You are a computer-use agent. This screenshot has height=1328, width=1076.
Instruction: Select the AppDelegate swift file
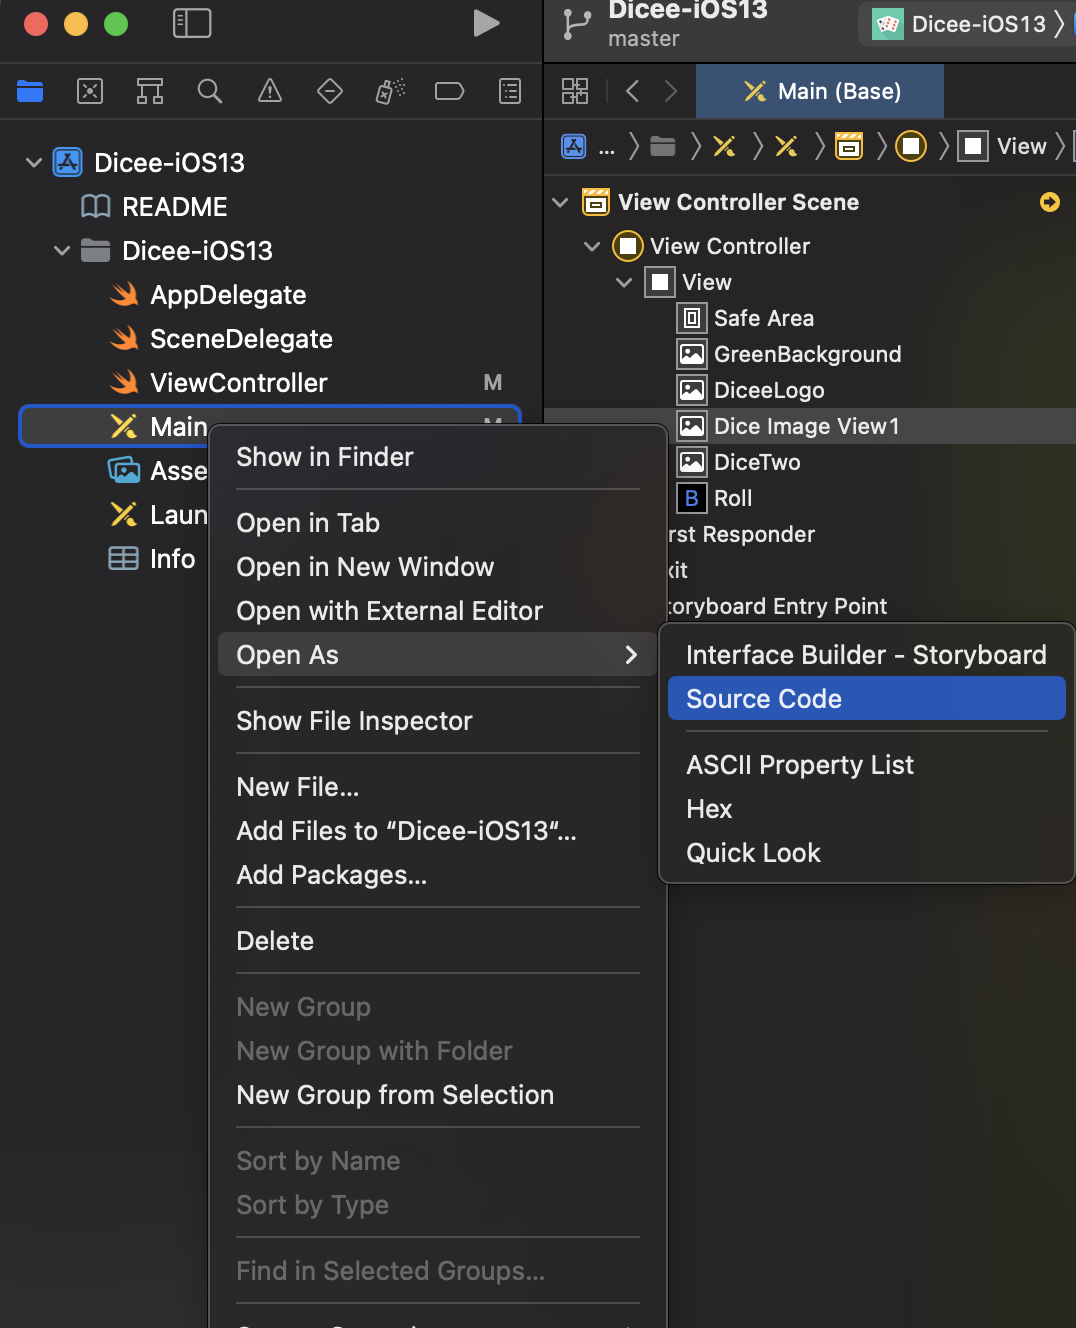pos(228,295)
